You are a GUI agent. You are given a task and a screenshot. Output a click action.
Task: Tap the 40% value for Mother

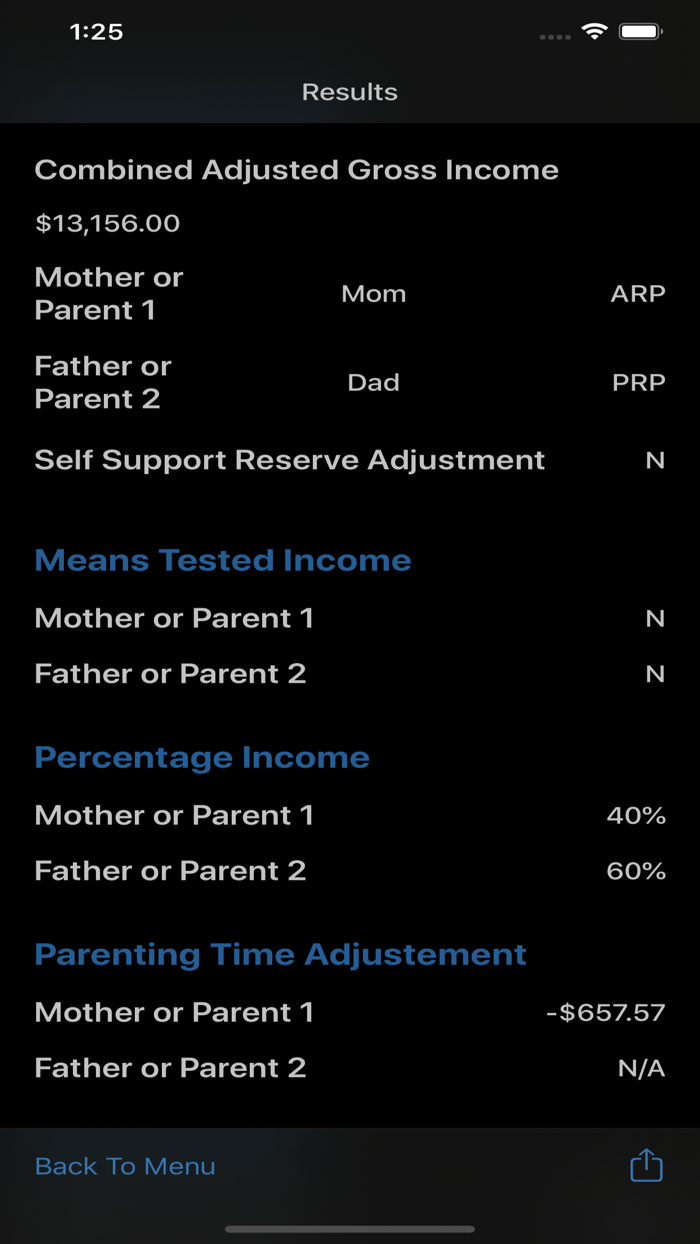pos(637,815)
